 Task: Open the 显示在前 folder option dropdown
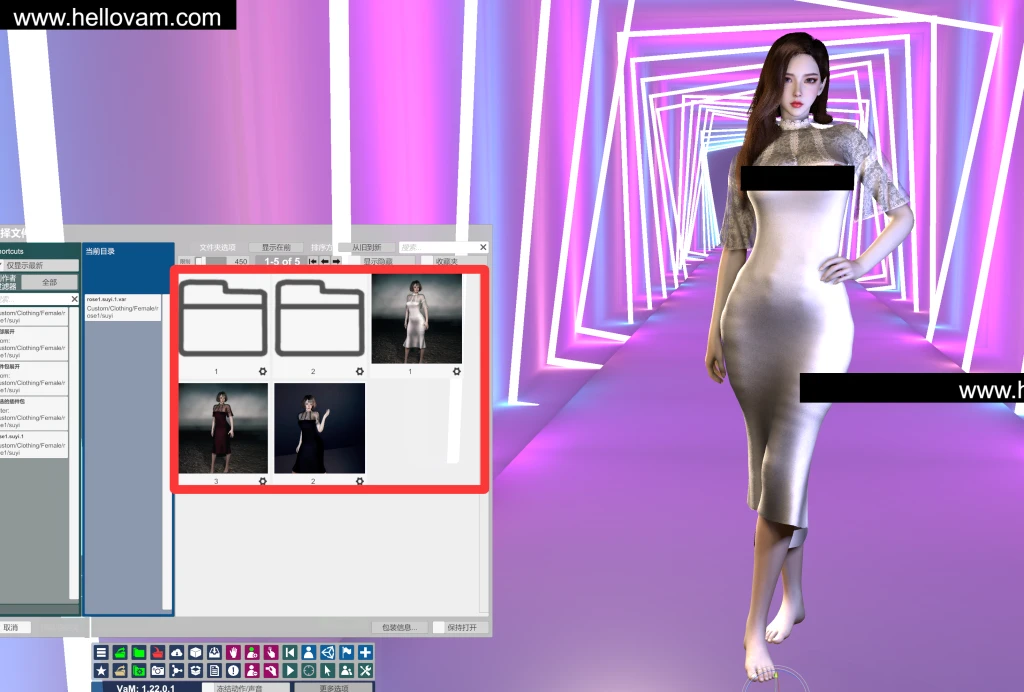click(x=275, y=247)
